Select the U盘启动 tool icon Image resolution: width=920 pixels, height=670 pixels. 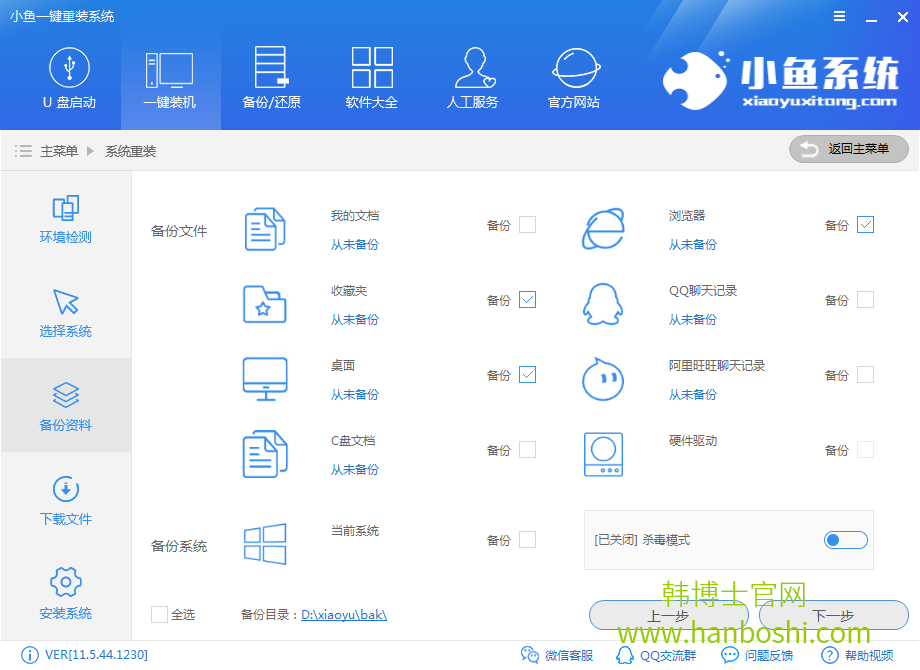[x=69, y=78]
